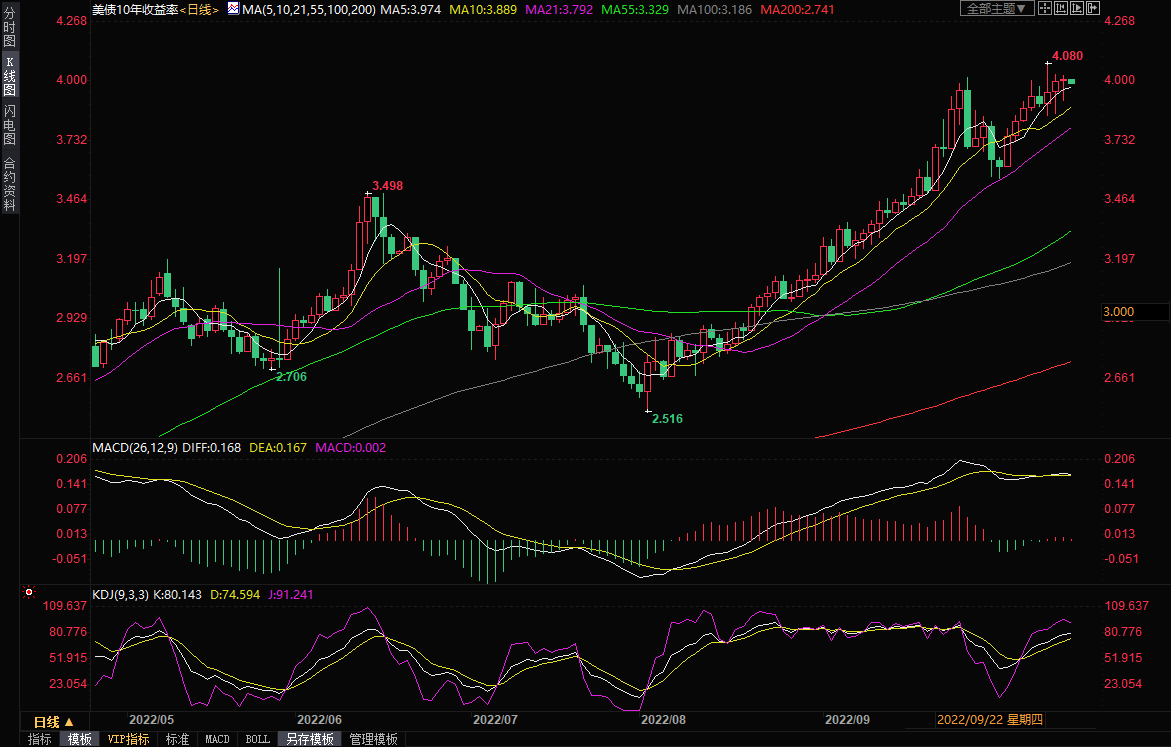Viewport: 1171px width, 747px height.
Task: Click the MA indicator chart icon
Action: pyautogui.click(x=233, y=8)
